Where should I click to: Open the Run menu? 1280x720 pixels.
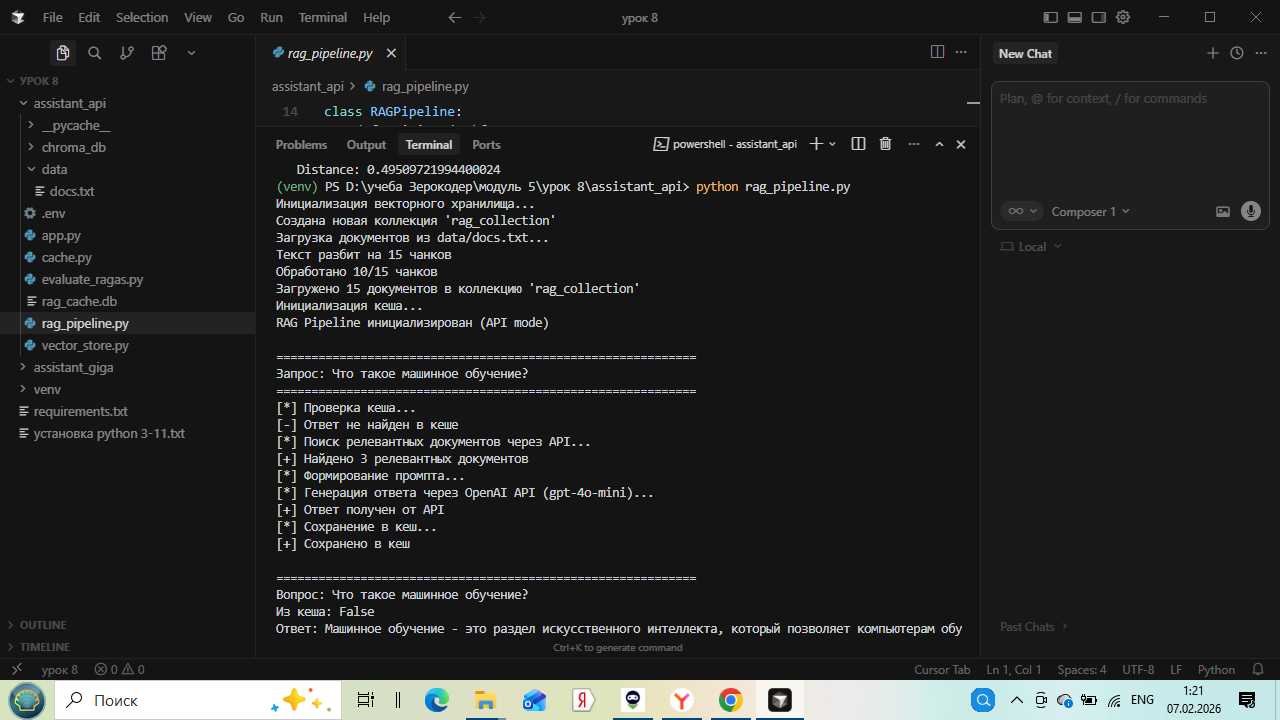click(x=271, y=17)
